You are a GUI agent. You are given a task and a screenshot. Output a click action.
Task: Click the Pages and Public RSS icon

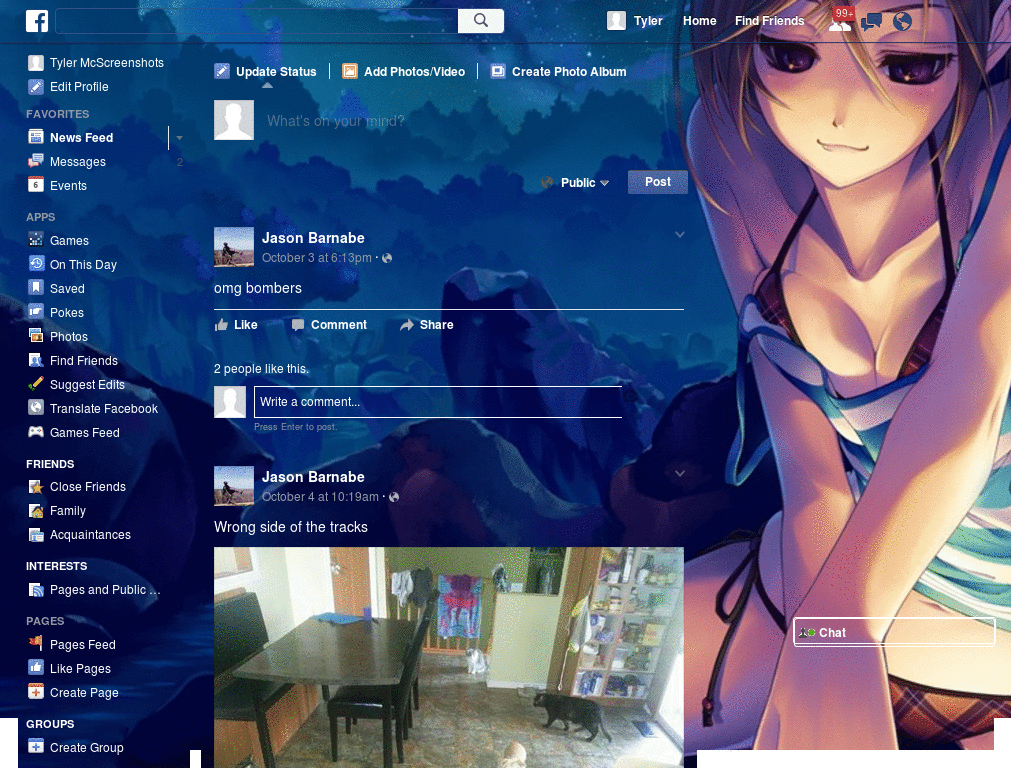36,590
